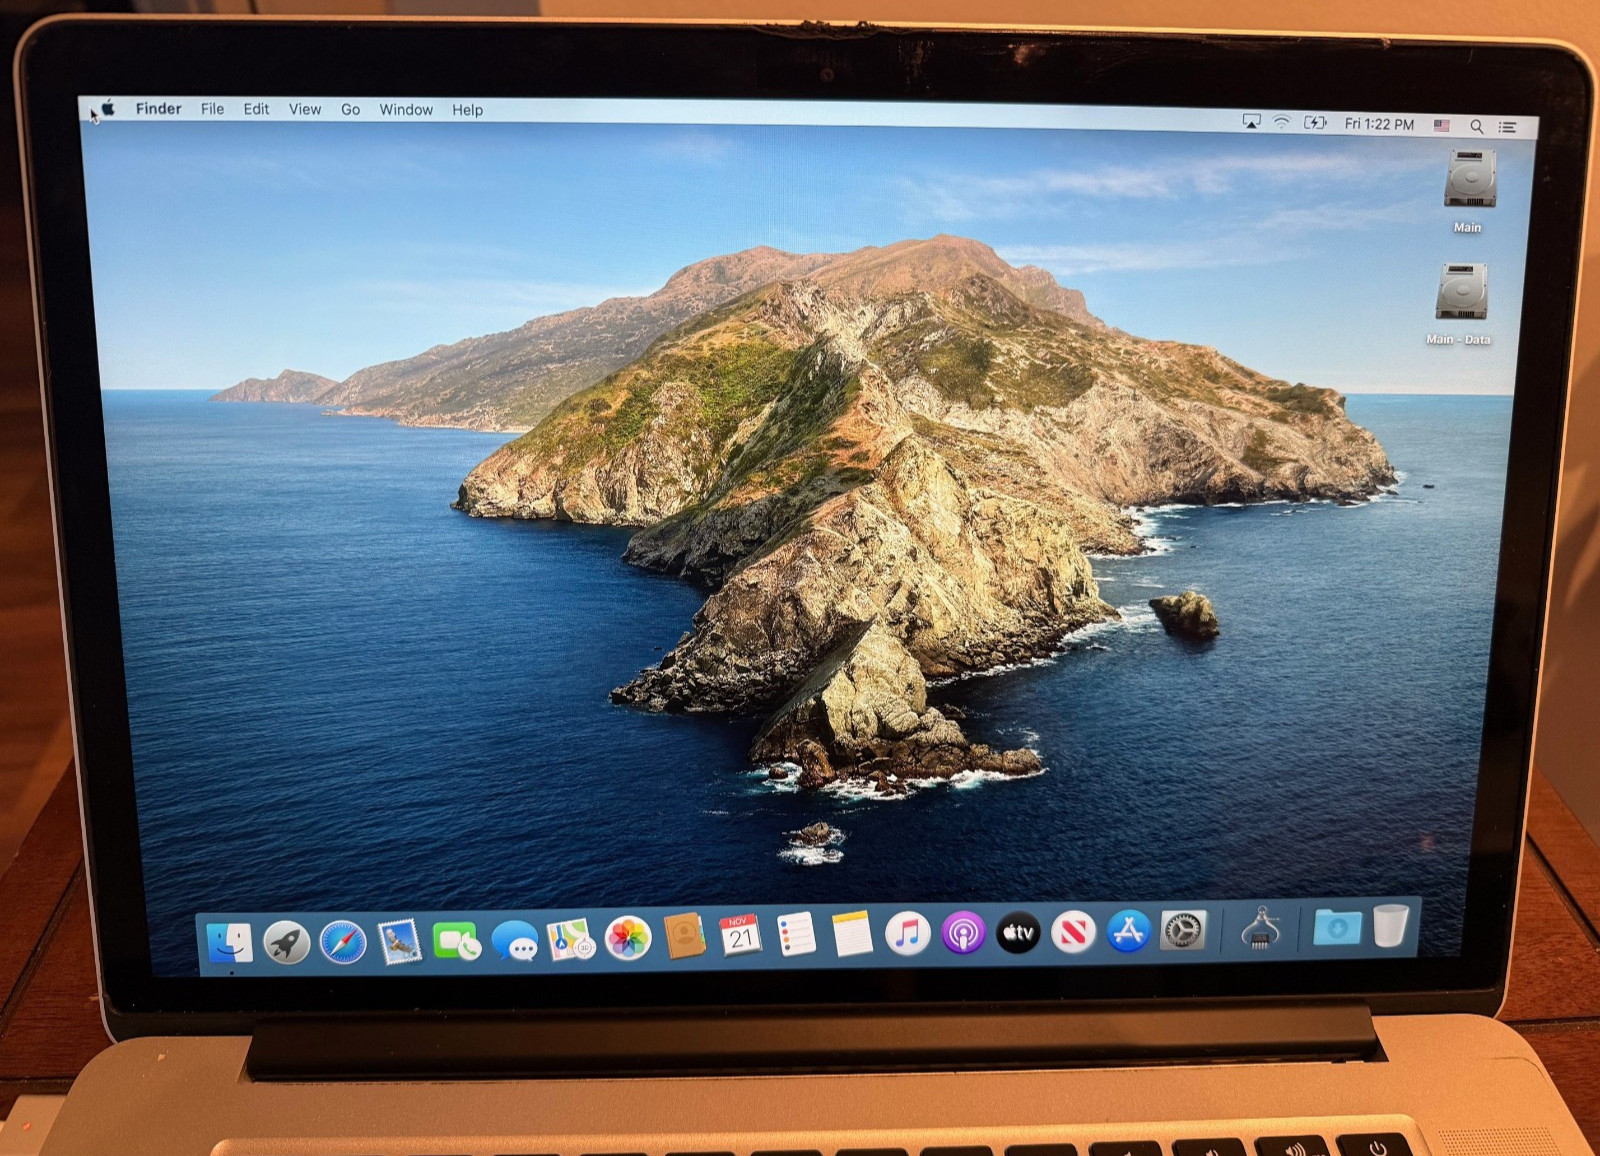Open the Reminders app
Image resolution: width=1600 pixels, height=1156 pixels.
pos(796,935)
